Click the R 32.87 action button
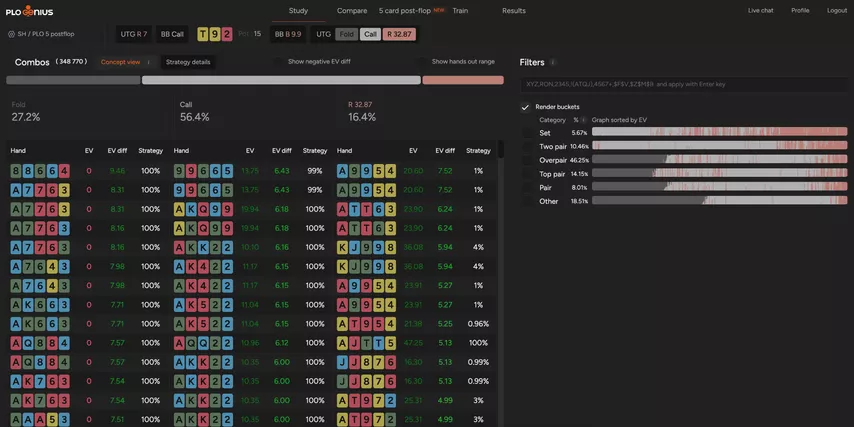 pyautogui.click(x=399, y=34)
